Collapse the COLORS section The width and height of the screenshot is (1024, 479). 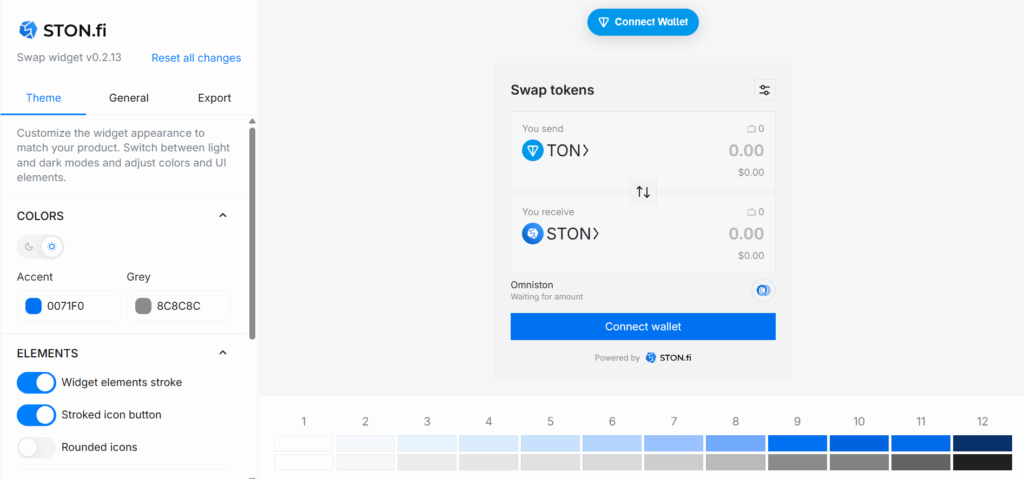point(223,215)
